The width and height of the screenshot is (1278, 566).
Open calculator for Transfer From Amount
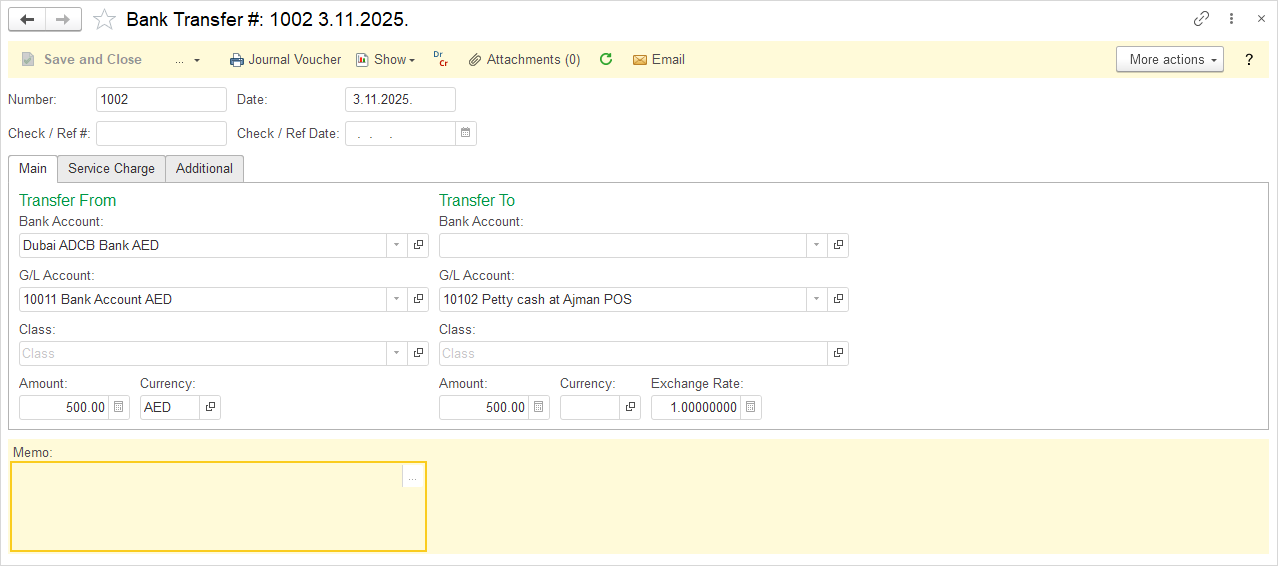[x=119, y=407]
